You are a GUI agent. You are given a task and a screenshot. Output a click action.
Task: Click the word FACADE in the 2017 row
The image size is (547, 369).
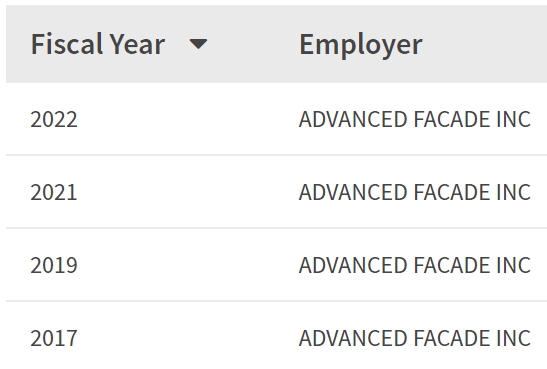(x=452, y=338)
